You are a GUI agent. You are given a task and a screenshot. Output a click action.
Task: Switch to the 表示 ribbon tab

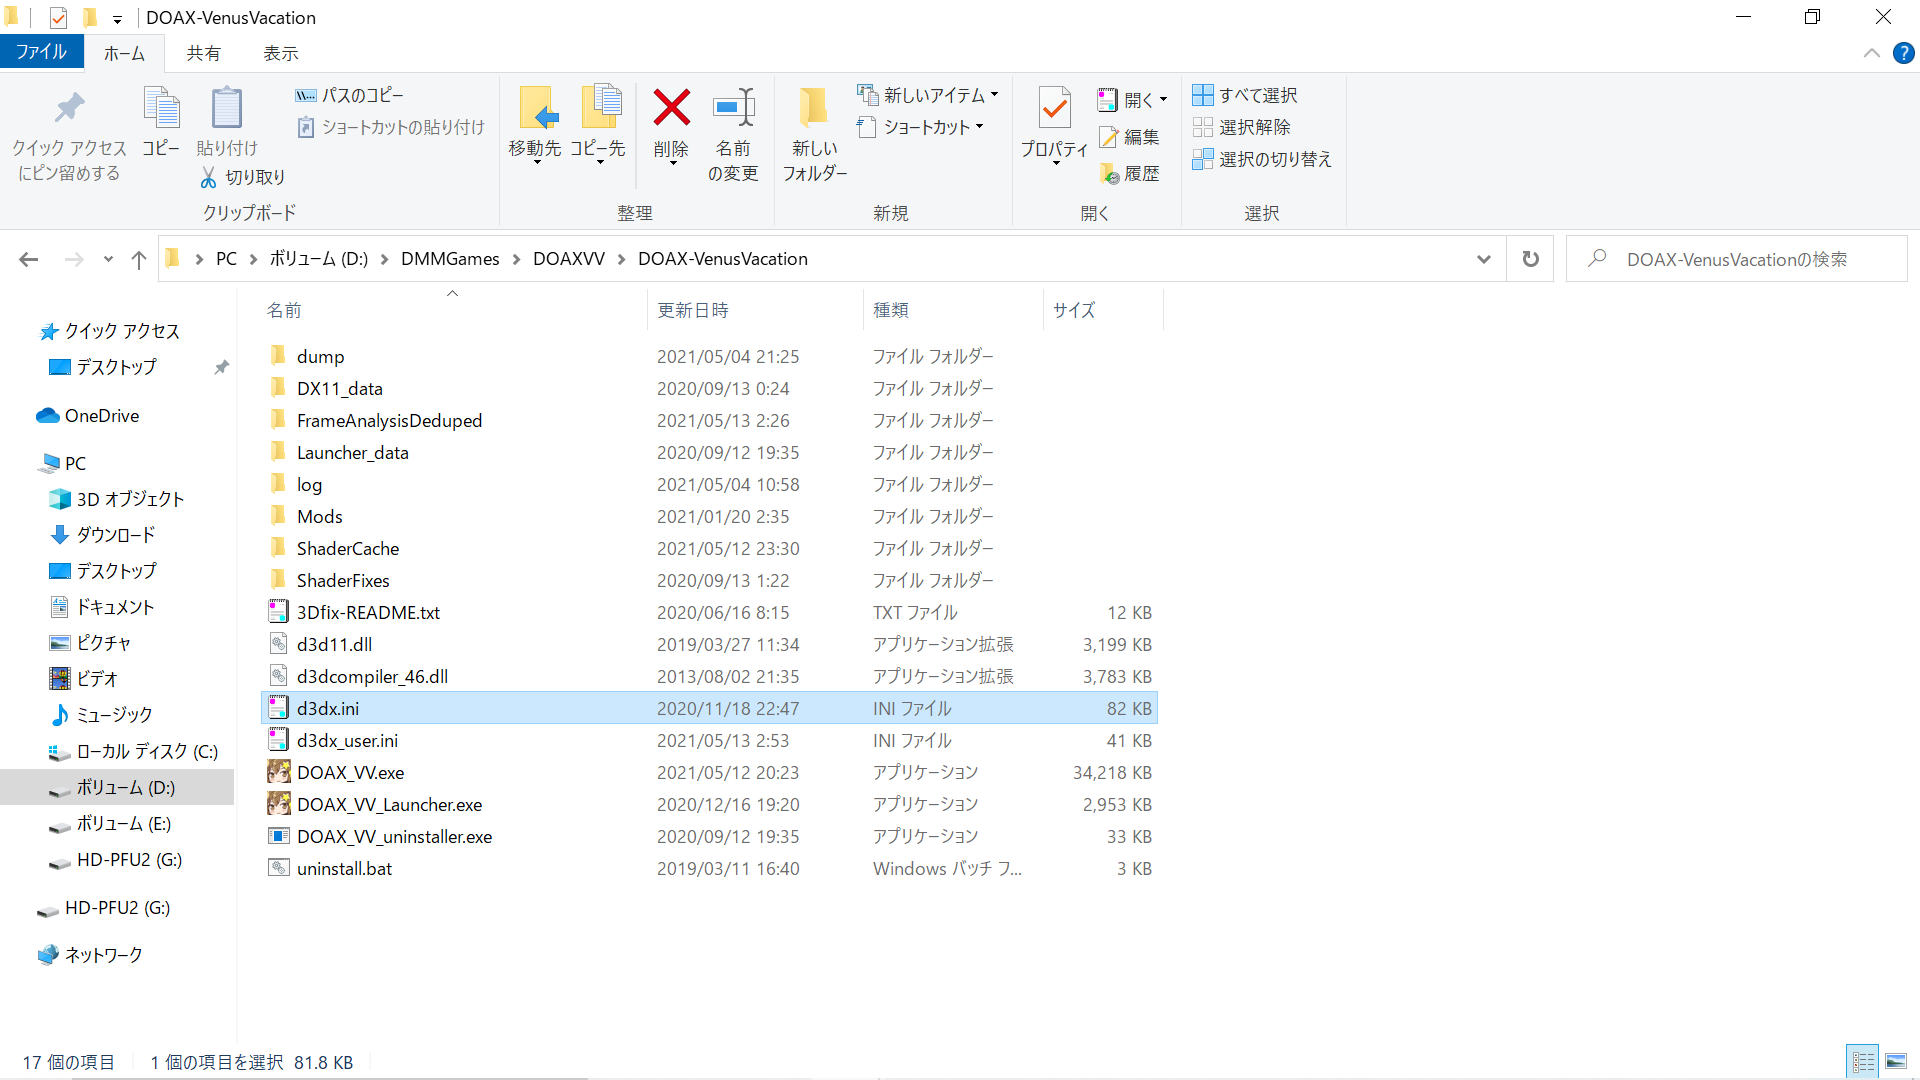281,53
